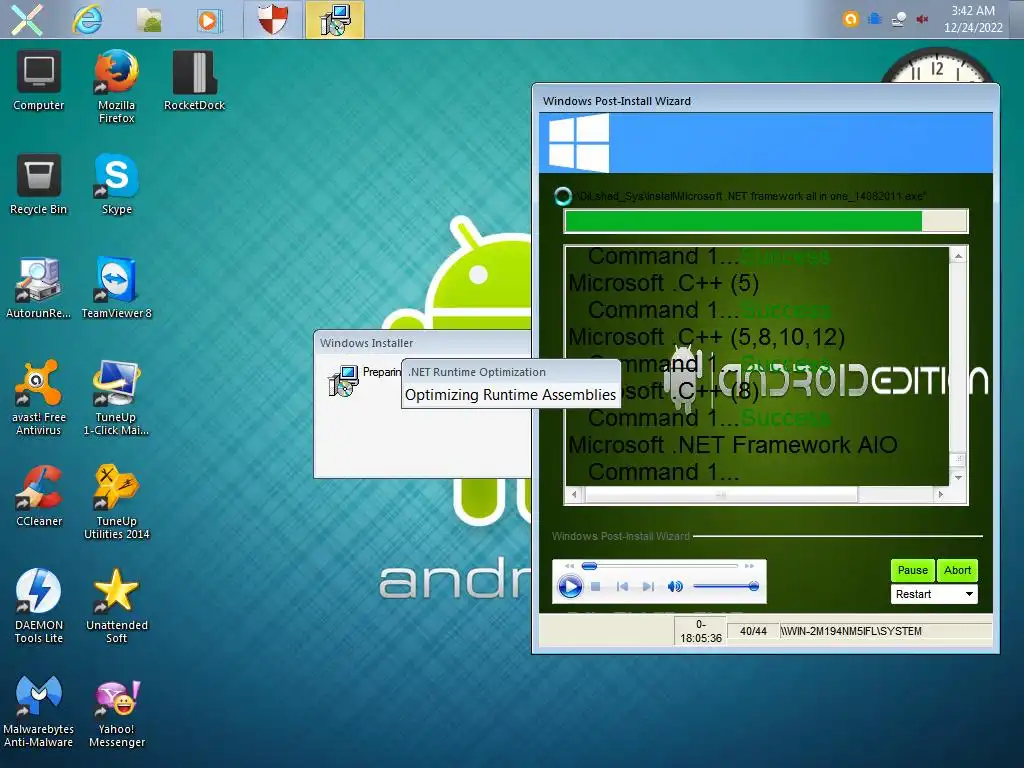The image size is (1024, 768).
Task: Open the AutorunRe... desktop shortcut
Action: coord(39,288)
